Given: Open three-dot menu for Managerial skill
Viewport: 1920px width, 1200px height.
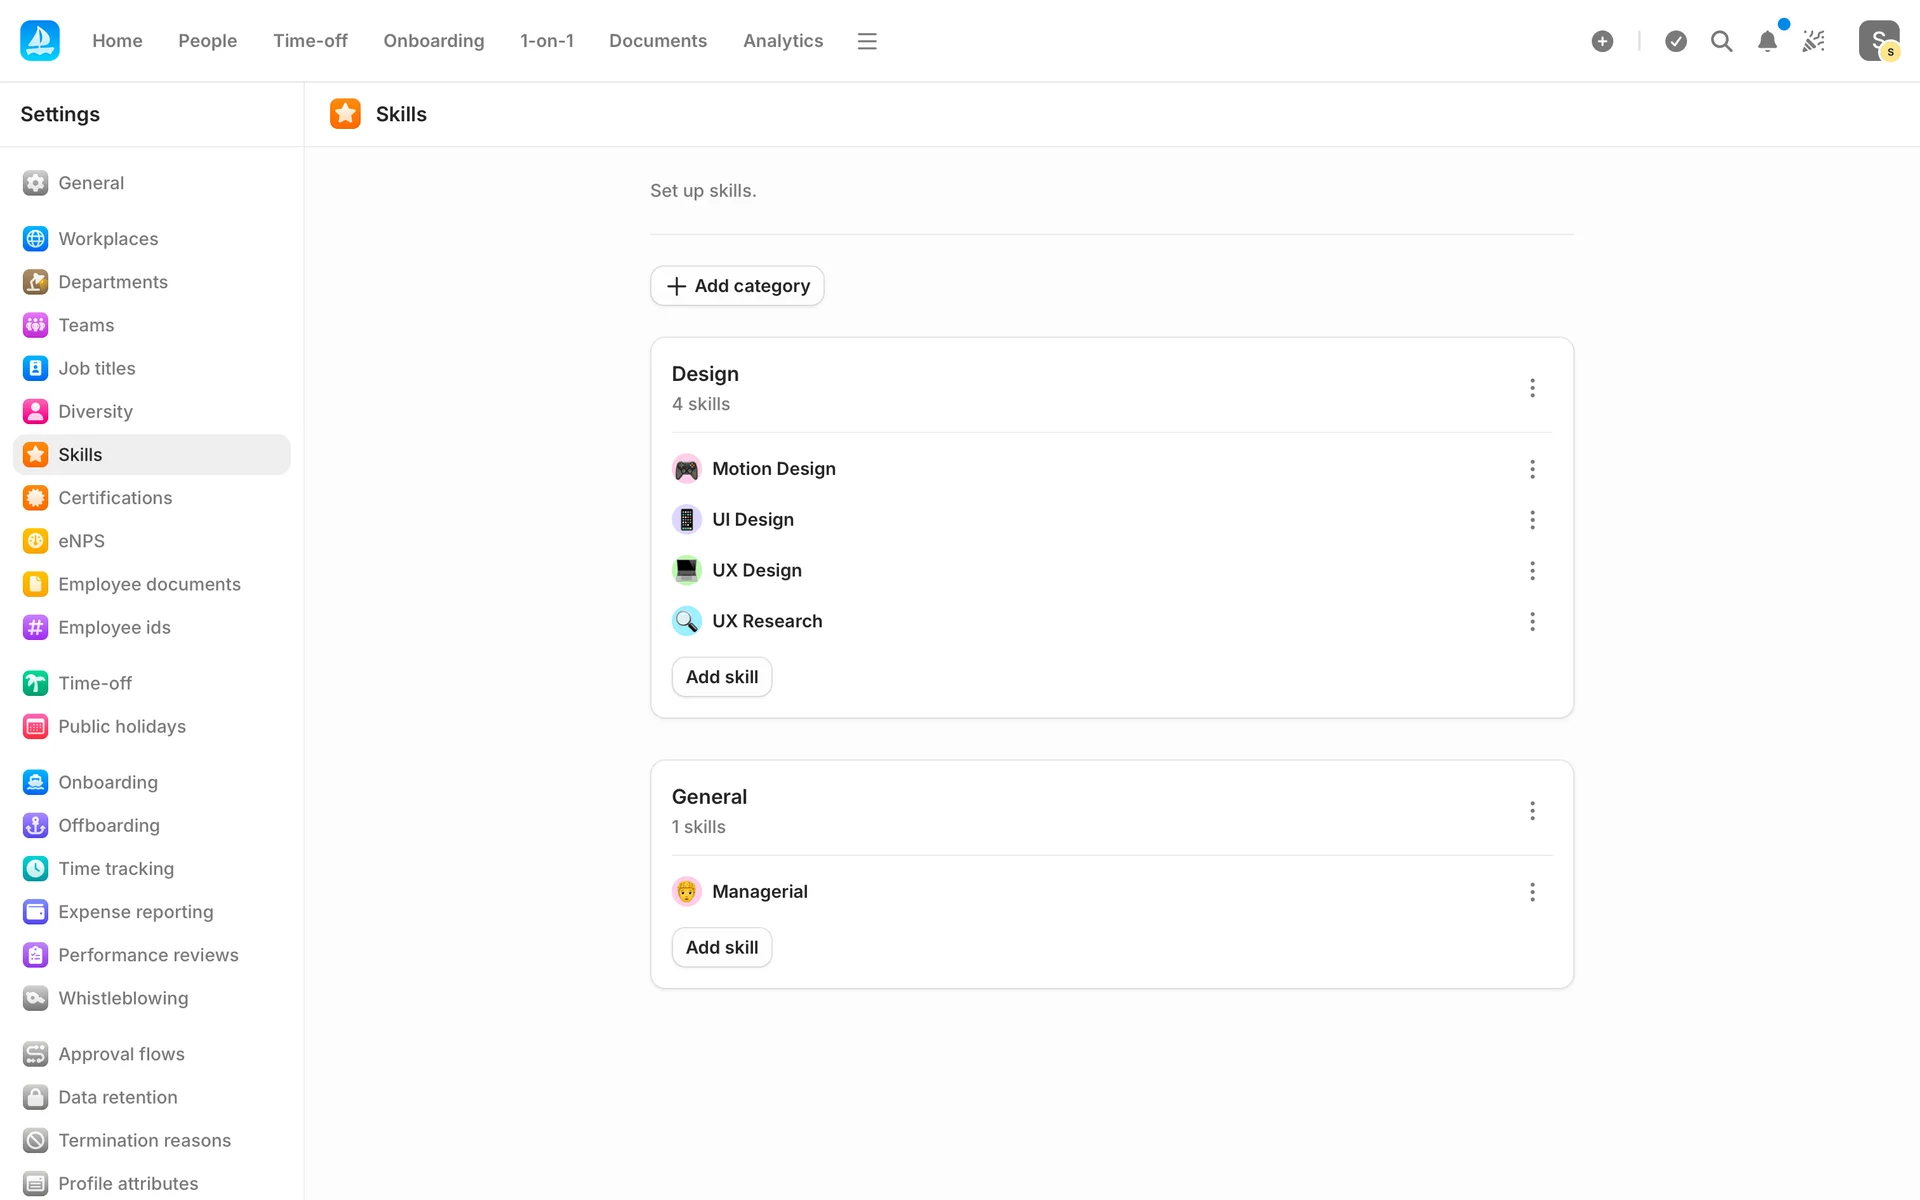Looking at the screenshot, I should 1532,892.
